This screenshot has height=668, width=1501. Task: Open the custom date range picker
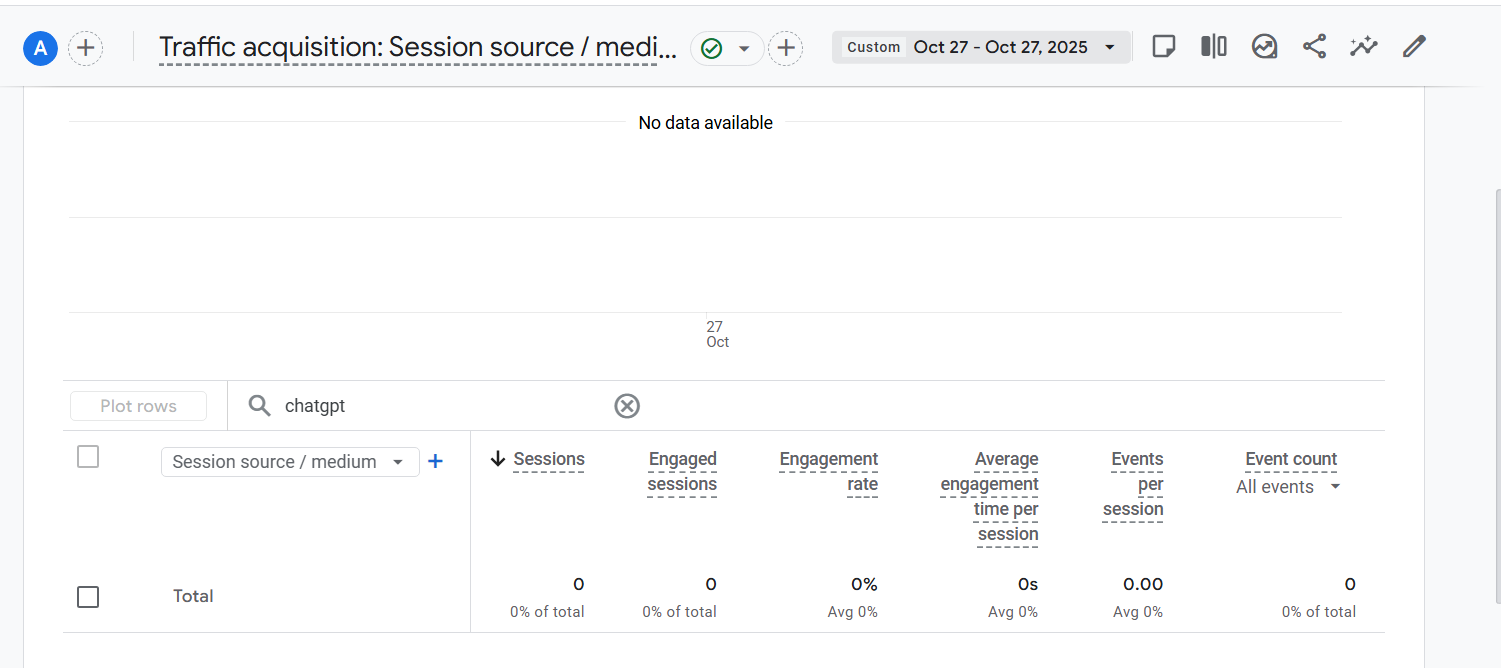point(981,47)
